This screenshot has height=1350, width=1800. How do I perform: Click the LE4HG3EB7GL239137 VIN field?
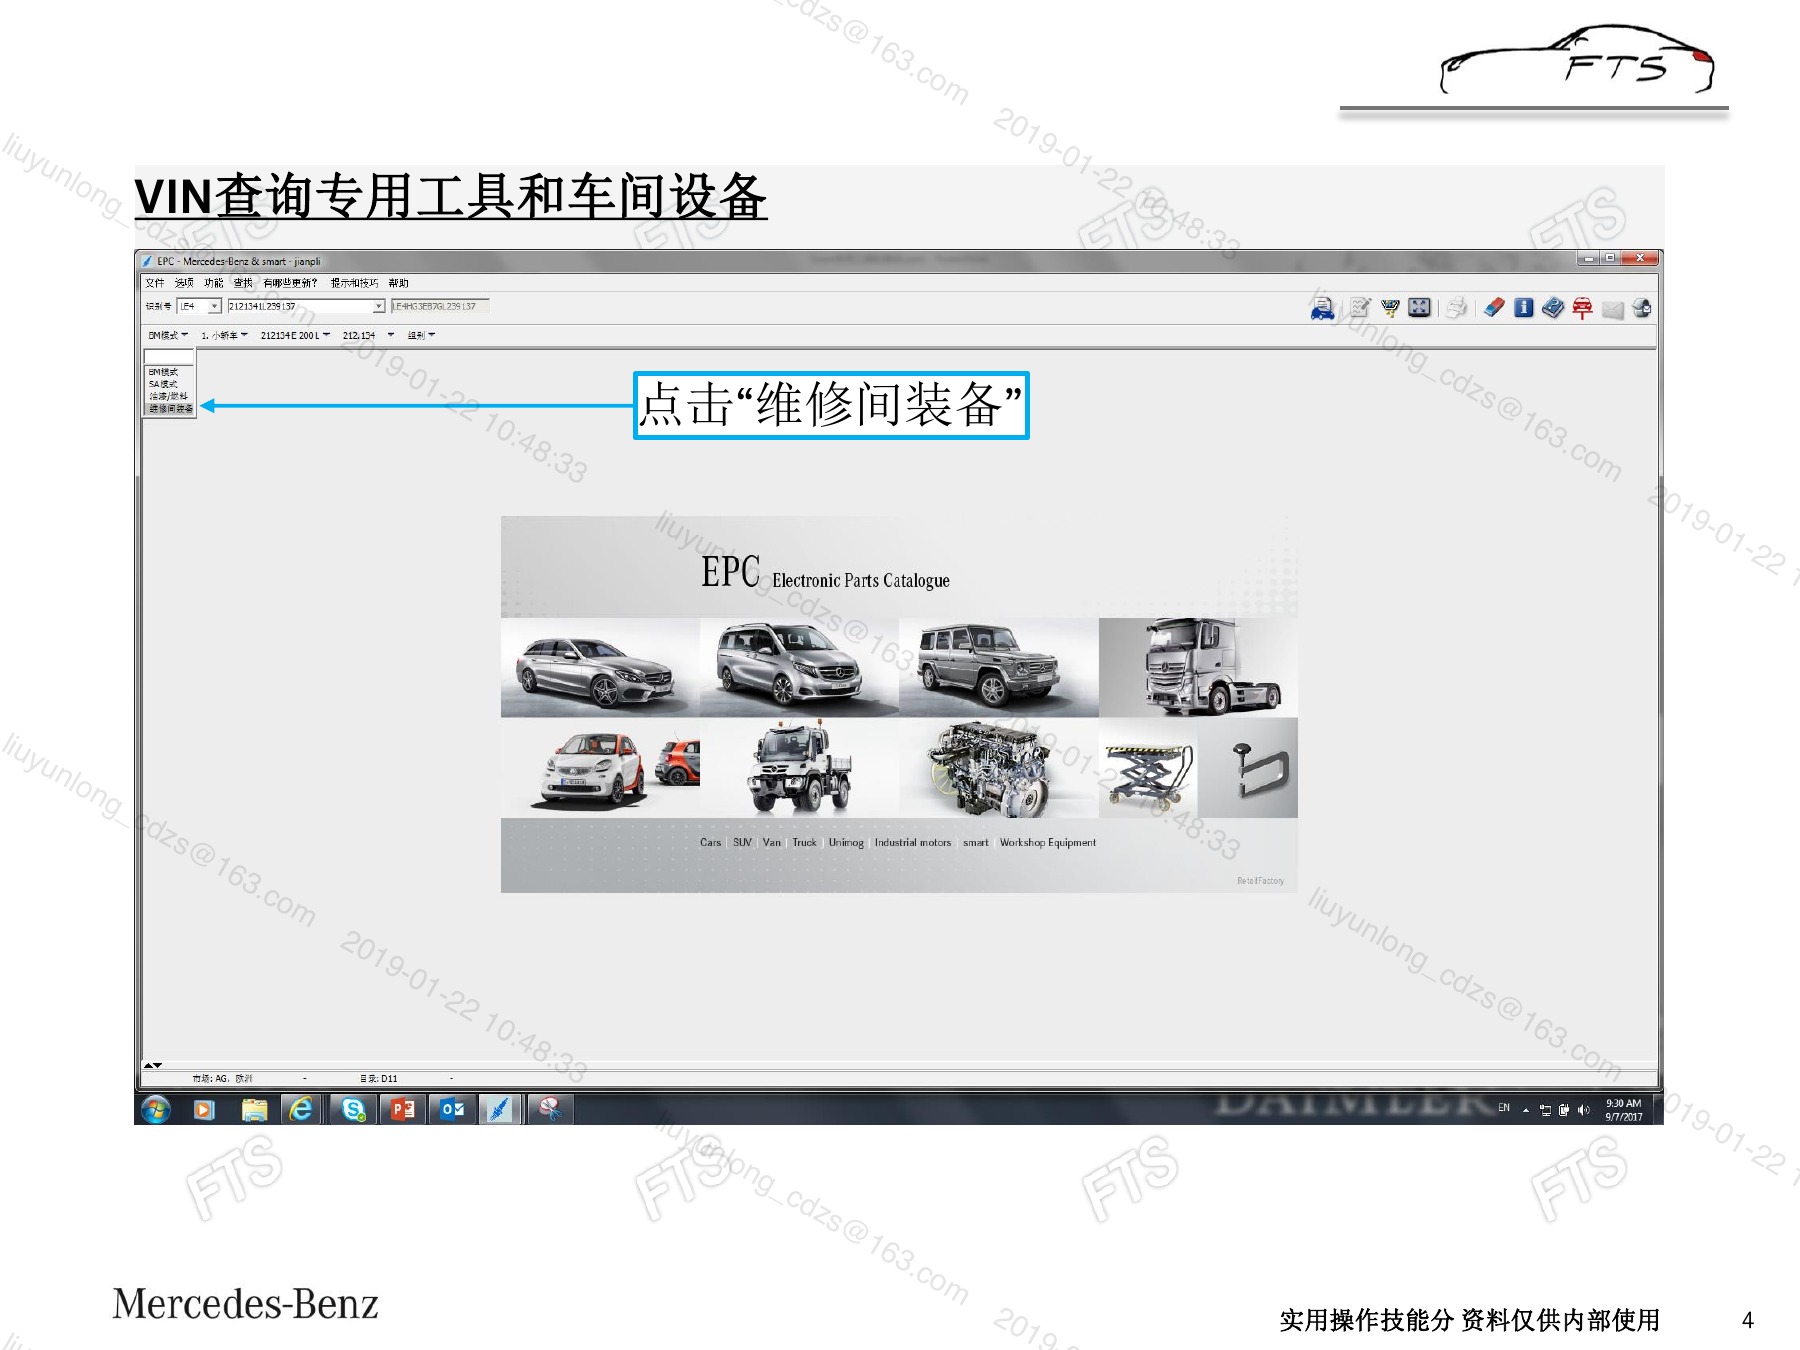440,306
